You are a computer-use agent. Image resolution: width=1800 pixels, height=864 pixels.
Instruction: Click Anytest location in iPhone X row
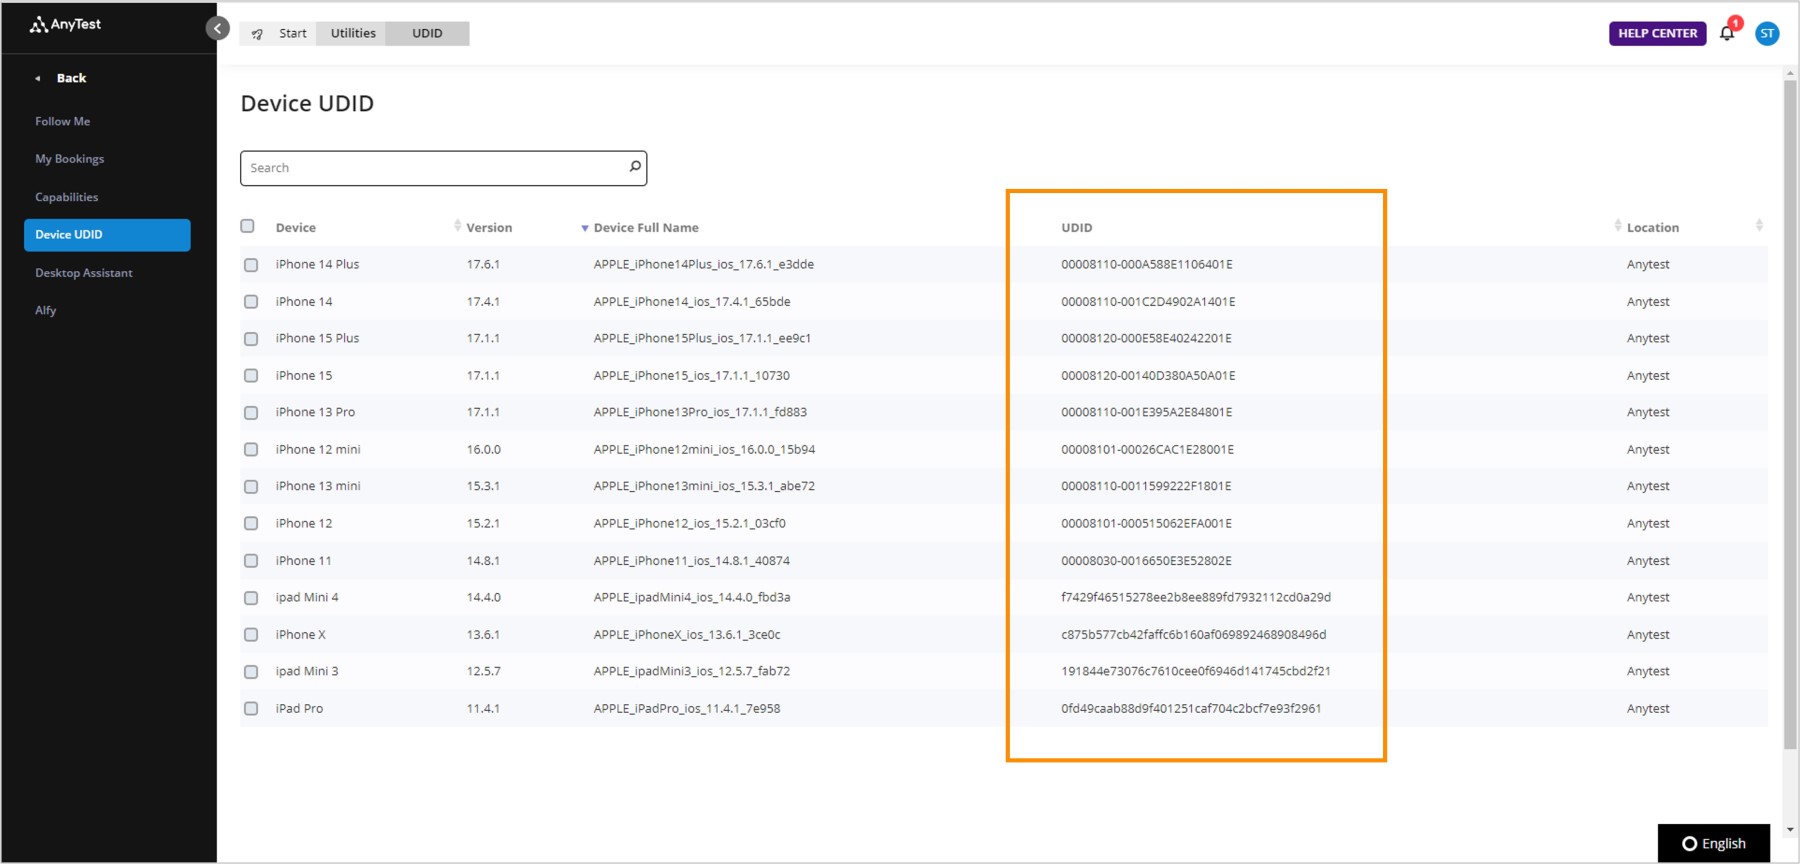[1648, 635]
